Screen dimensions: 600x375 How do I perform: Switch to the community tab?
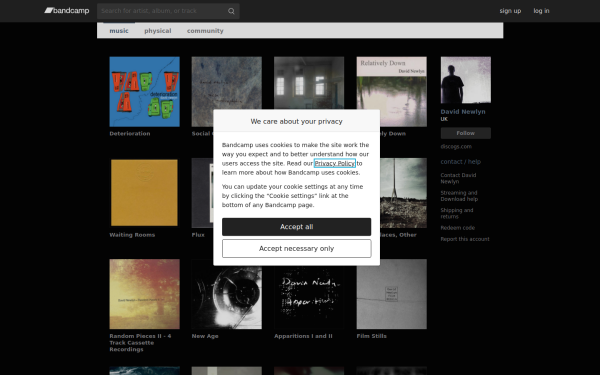(205, 31)
